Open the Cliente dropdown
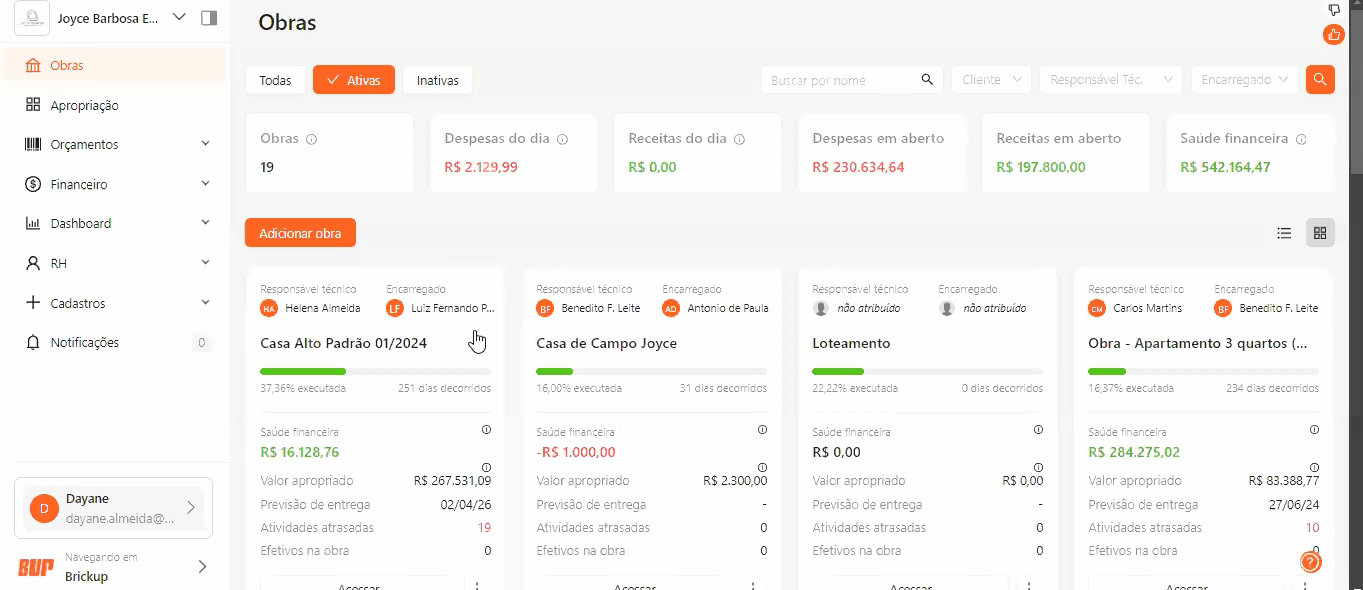The height and width of the screenshot is (590, 1363). click(990, 80)
